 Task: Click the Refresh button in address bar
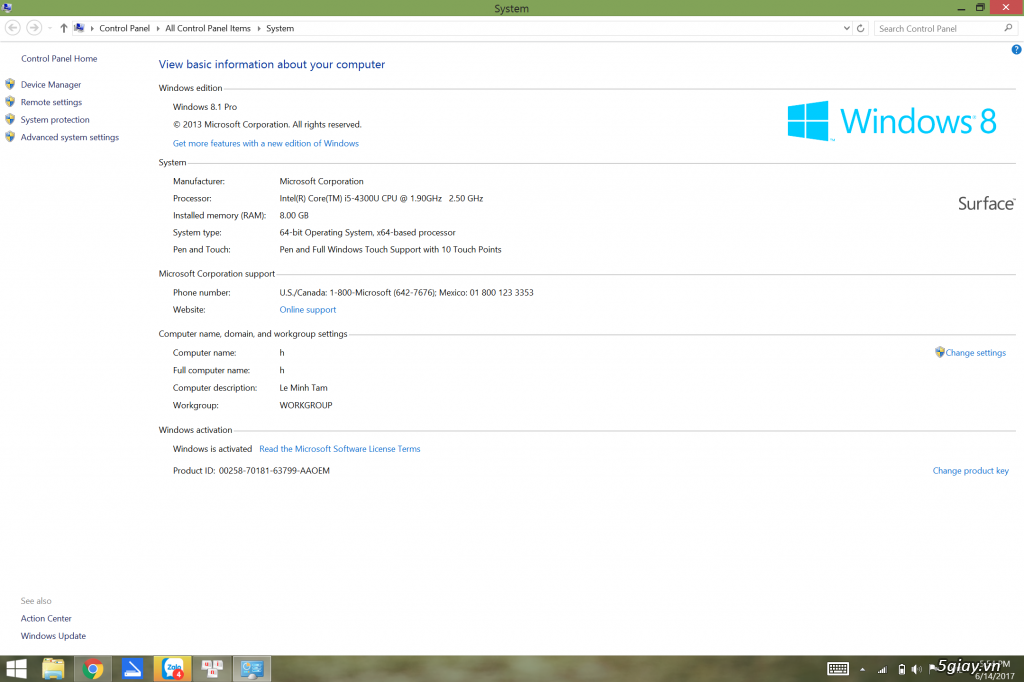(861, 28)
